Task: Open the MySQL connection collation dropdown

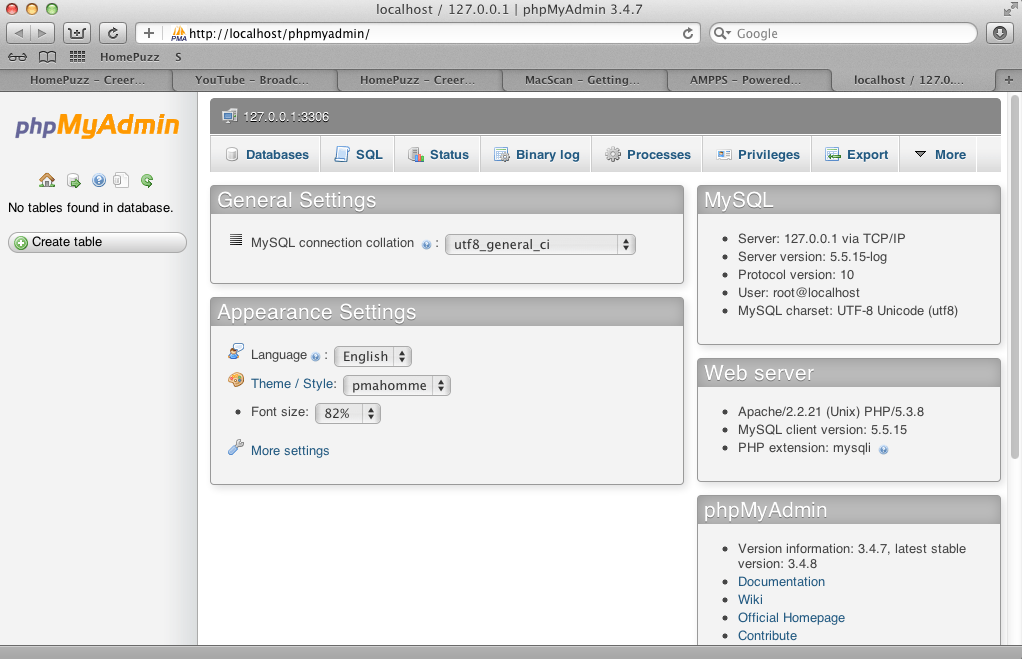Action: click(540, 244)
